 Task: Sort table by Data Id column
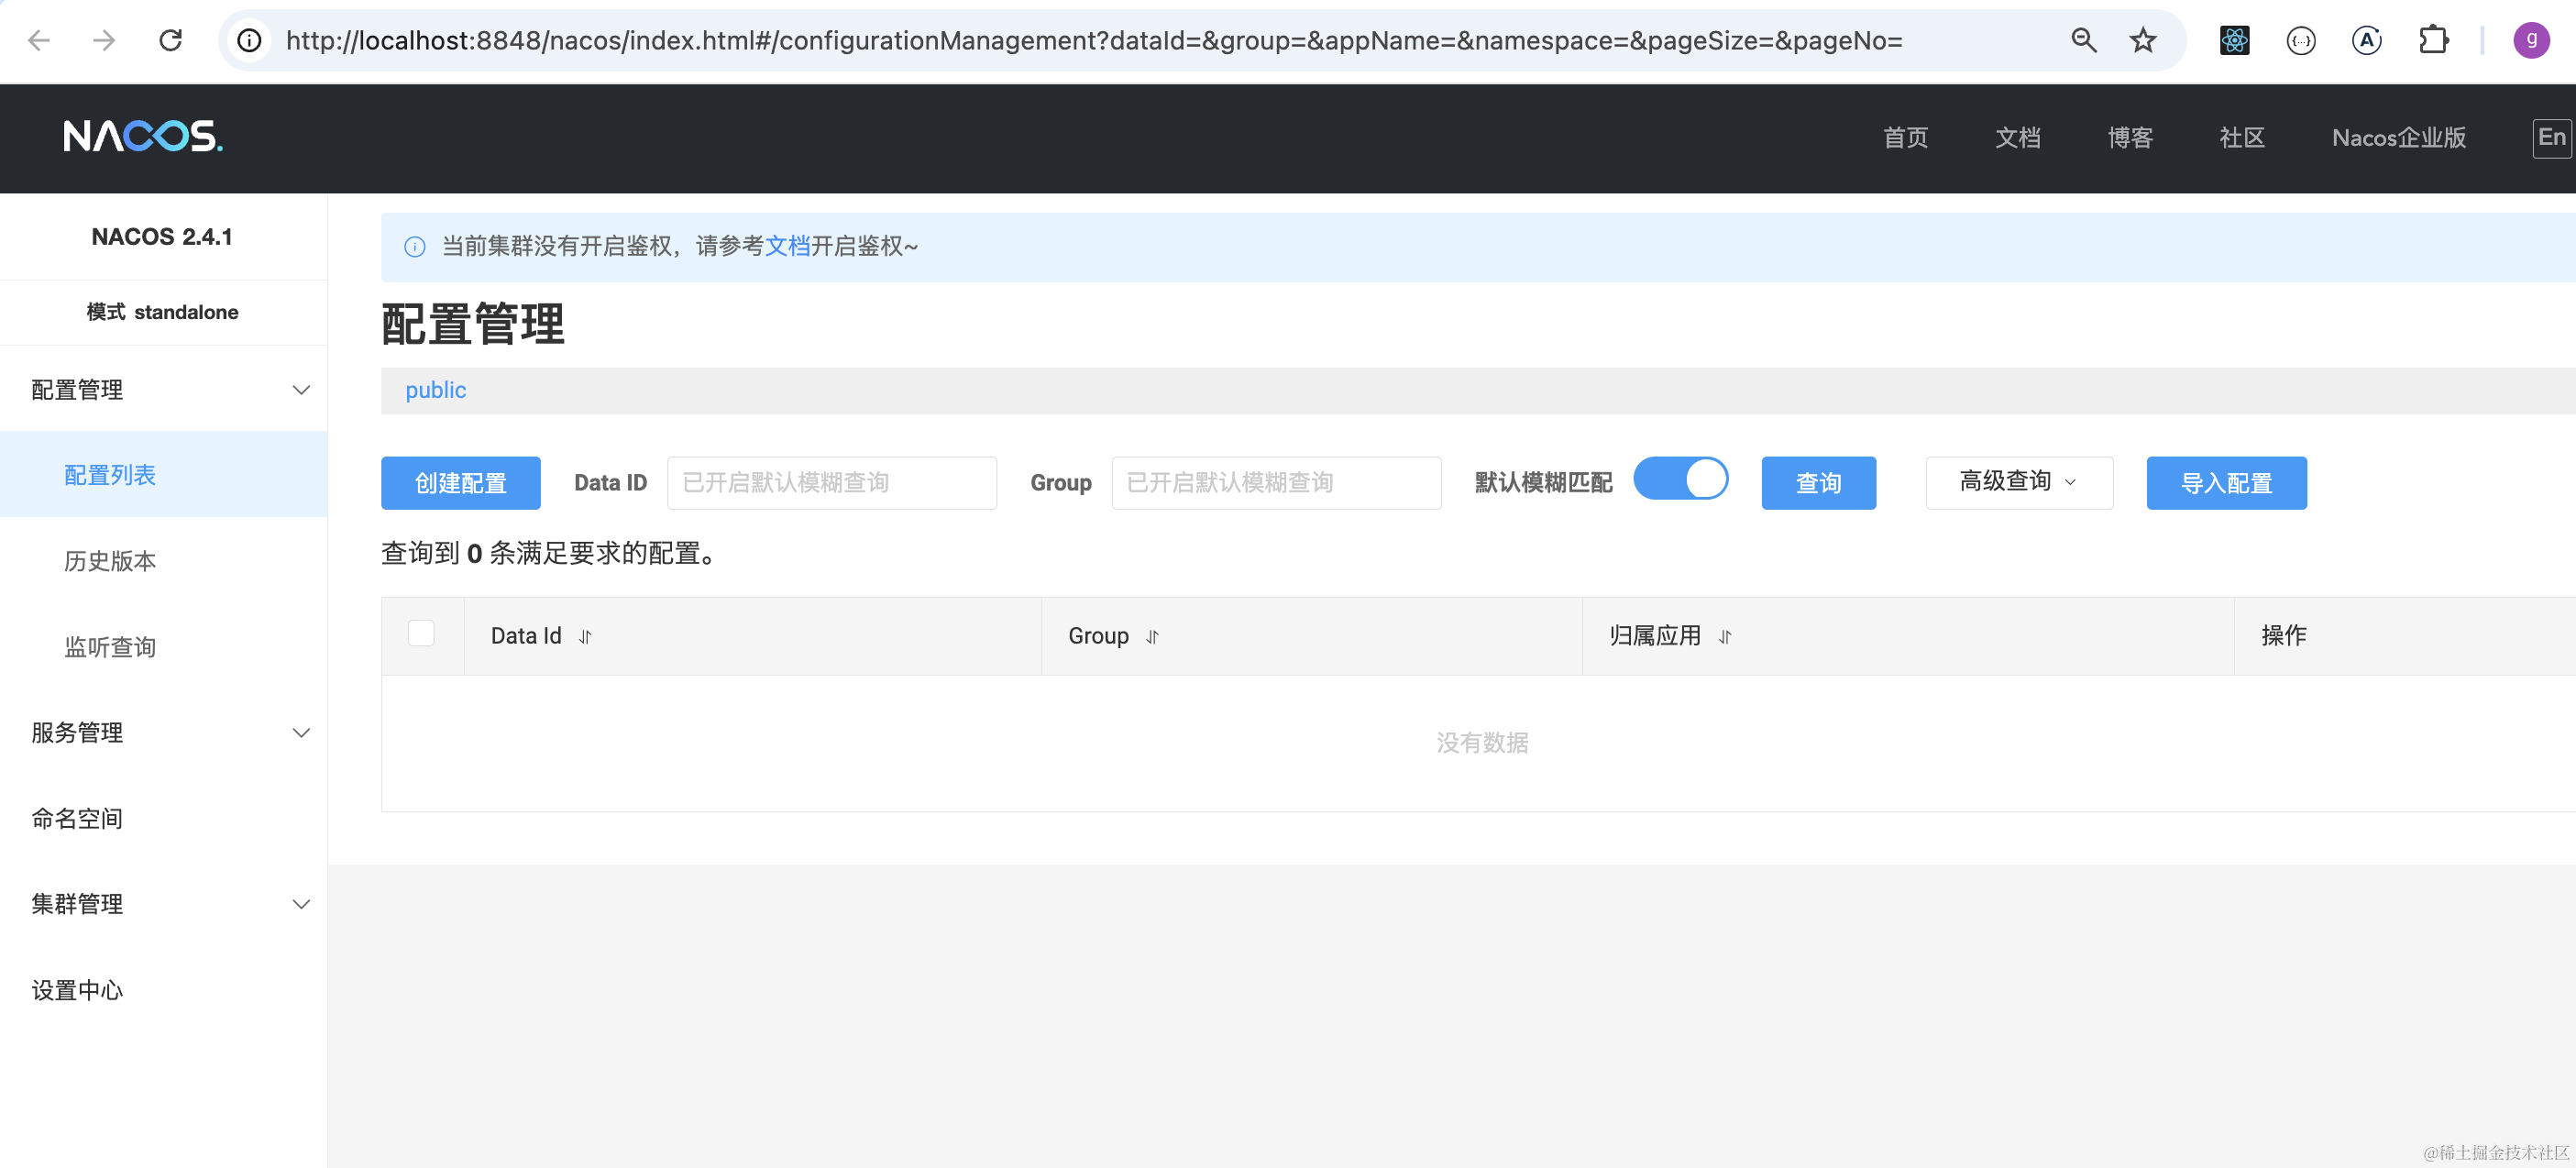tap(586, 636)
